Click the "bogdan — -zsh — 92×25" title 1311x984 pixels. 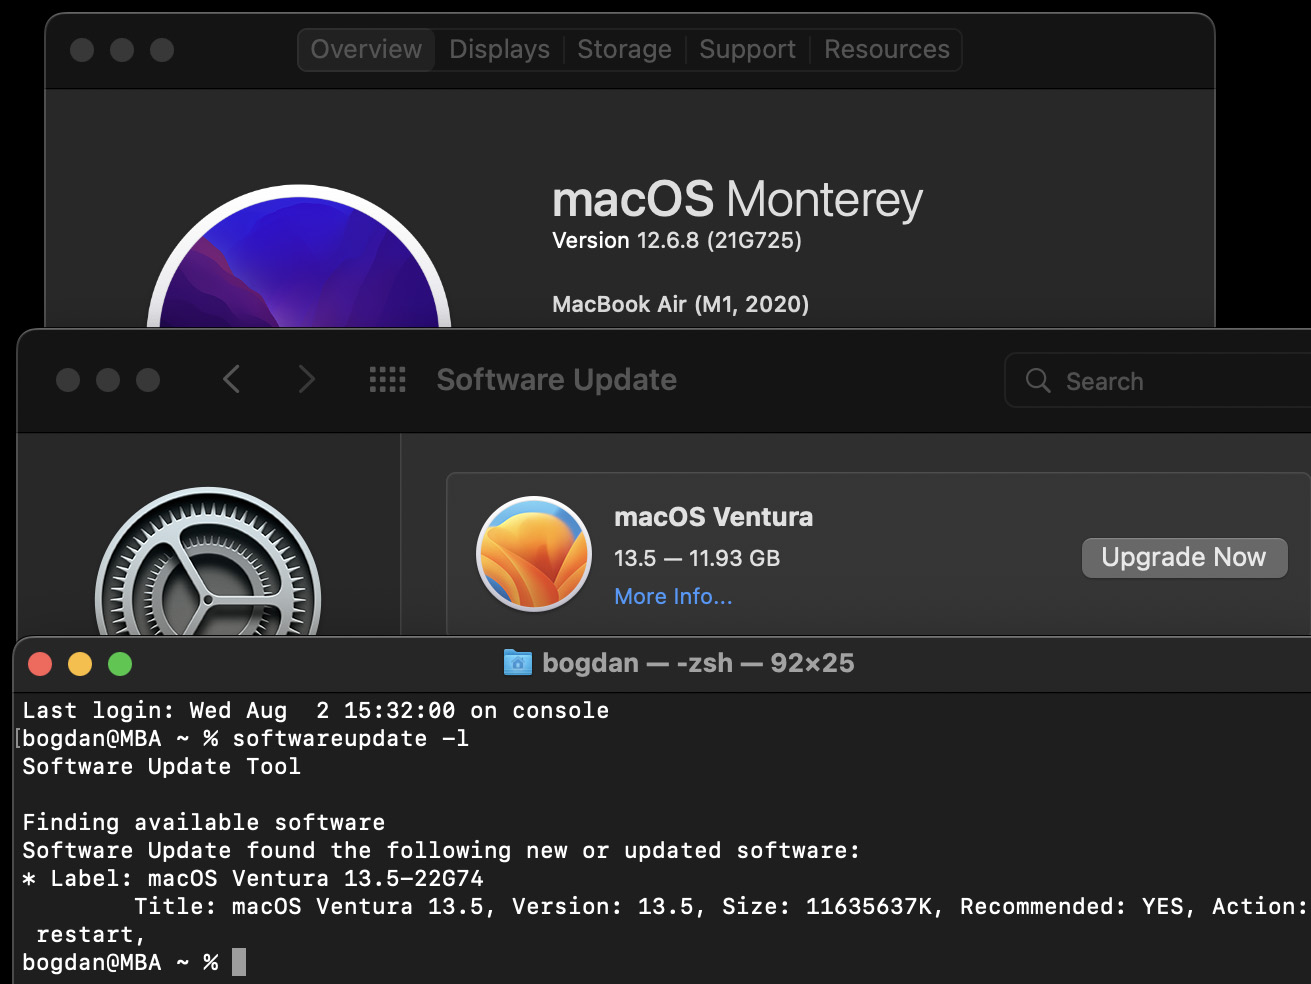tap(698, 663)
